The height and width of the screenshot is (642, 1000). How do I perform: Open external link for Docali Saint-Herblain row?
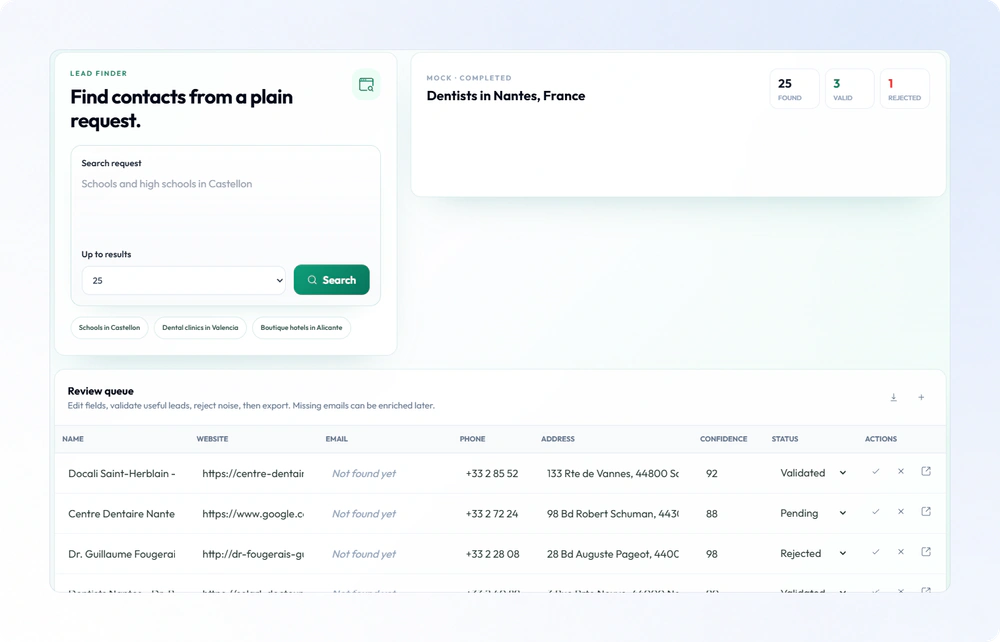click(x=926, y=472)
